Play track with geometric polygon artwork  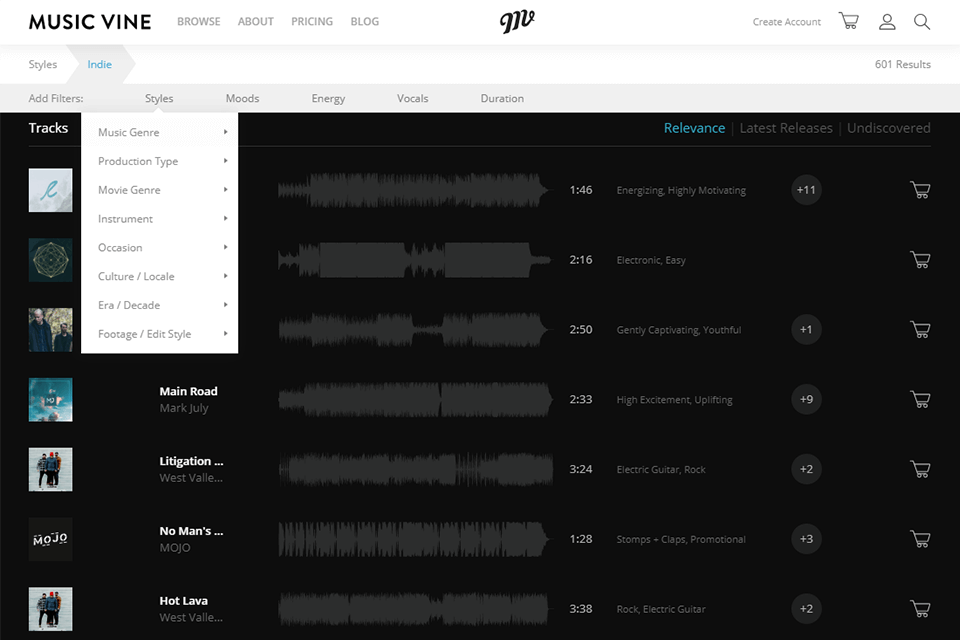tap(50, 260)
